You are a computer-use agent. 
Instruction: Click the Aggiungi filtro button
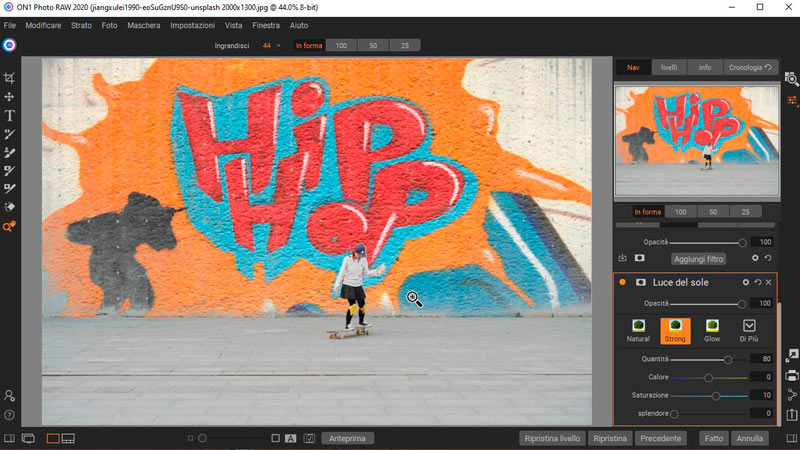pos(698,259)
